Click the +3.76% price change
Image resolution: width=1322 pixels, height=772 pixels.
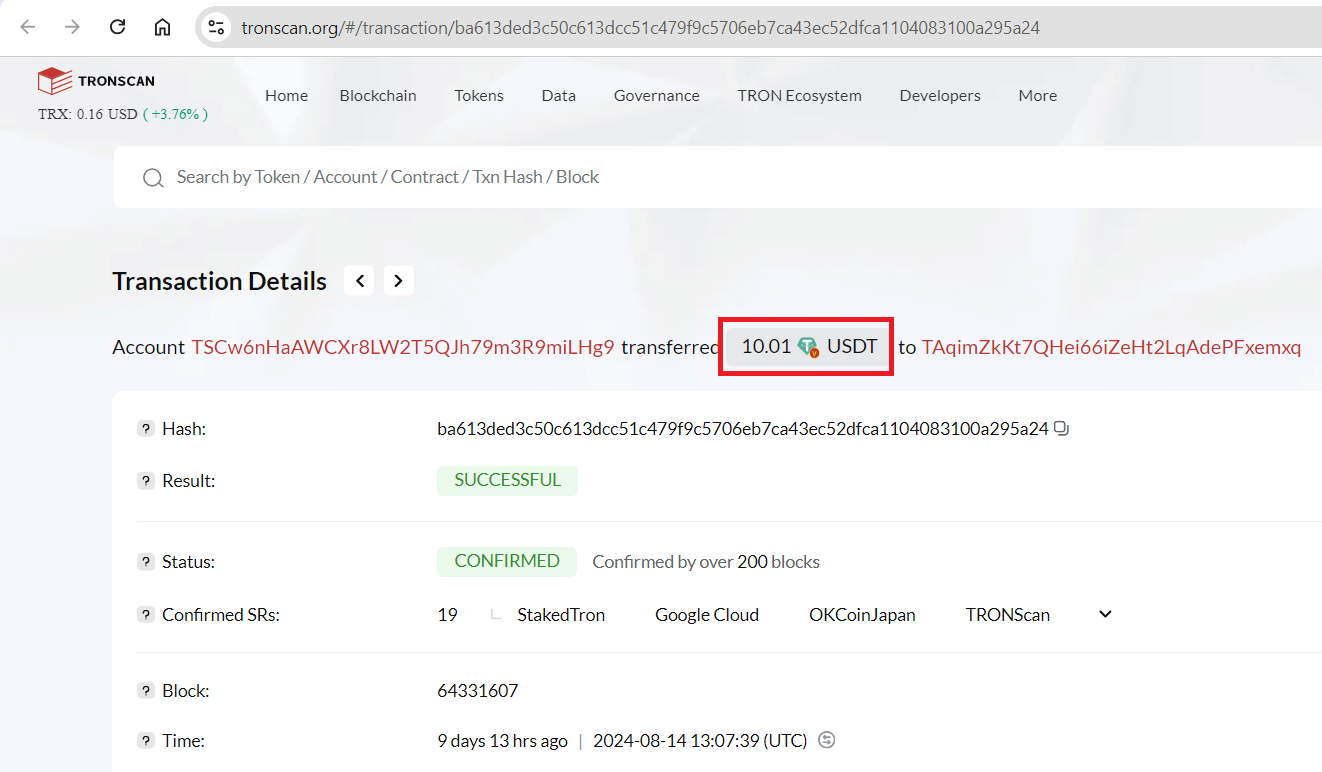[x=176, y=114]
